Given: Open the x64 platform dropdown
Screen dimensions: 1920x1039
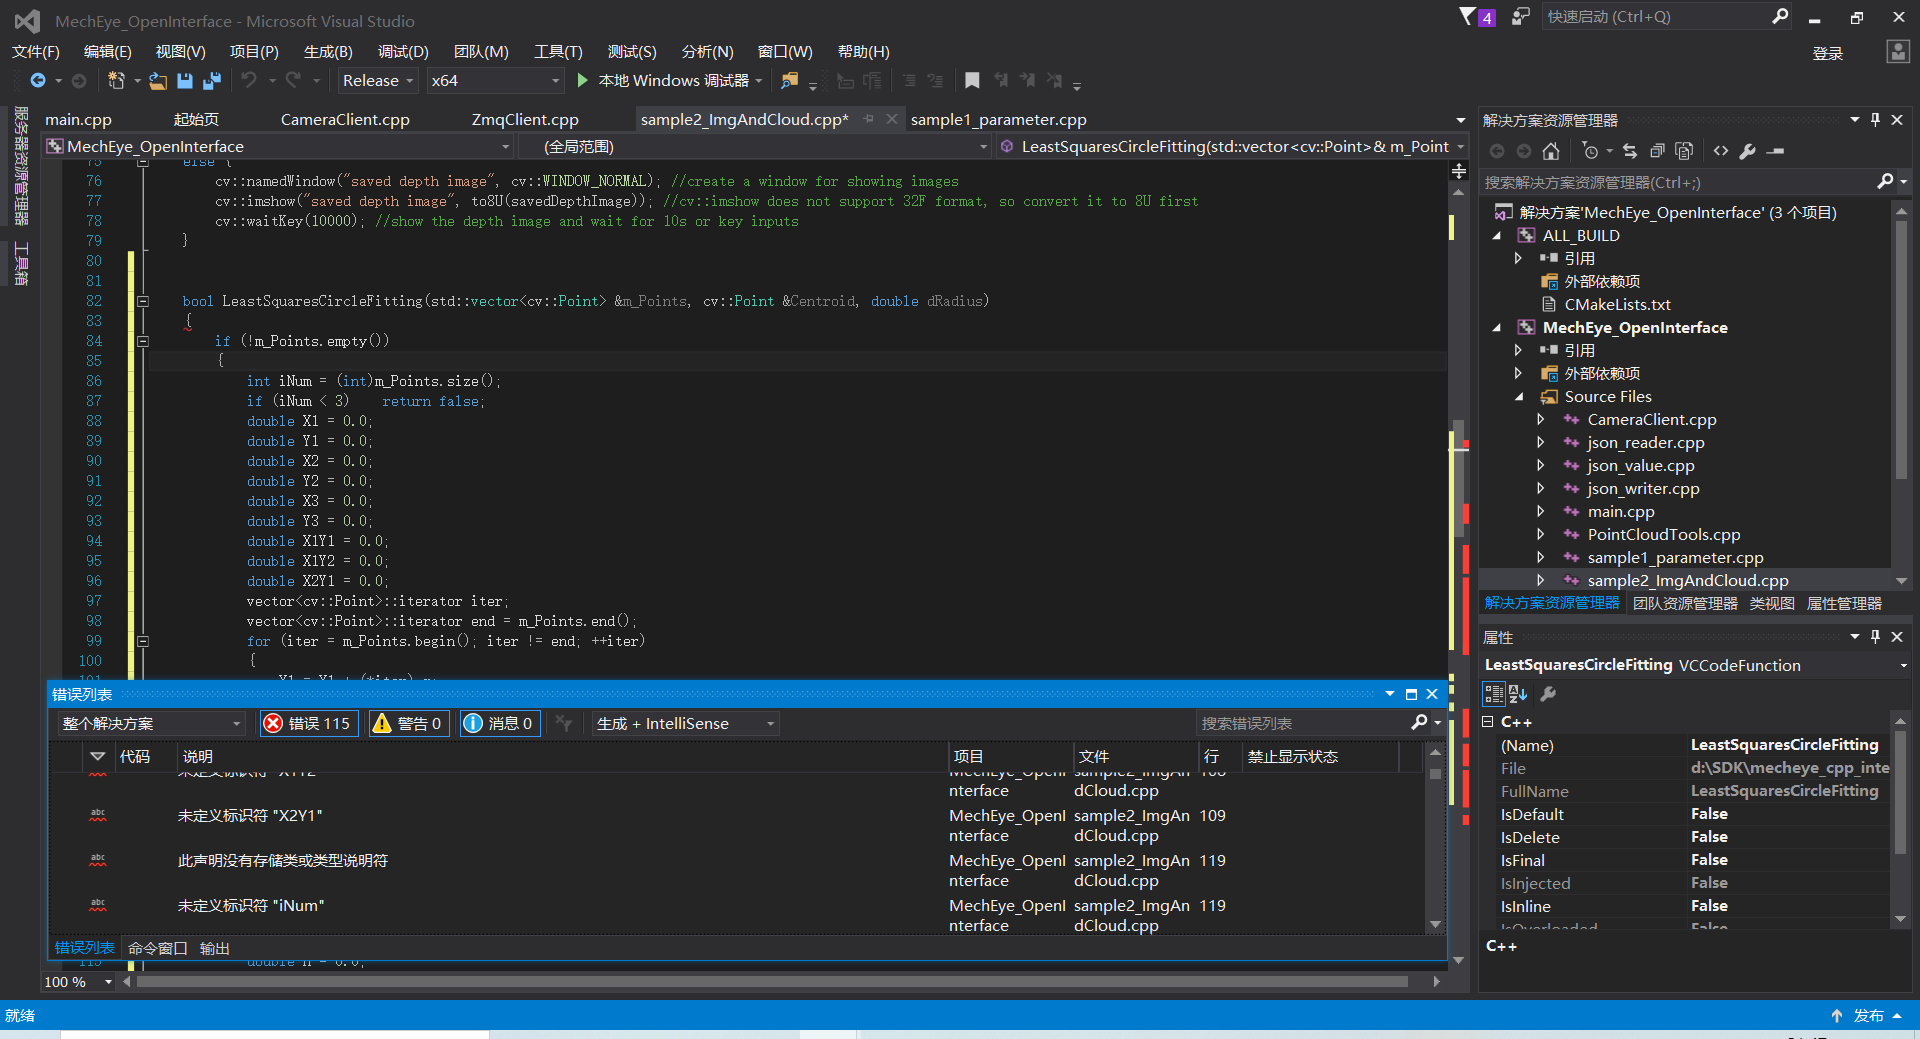Looking at the screenshot, I should 495,81.
